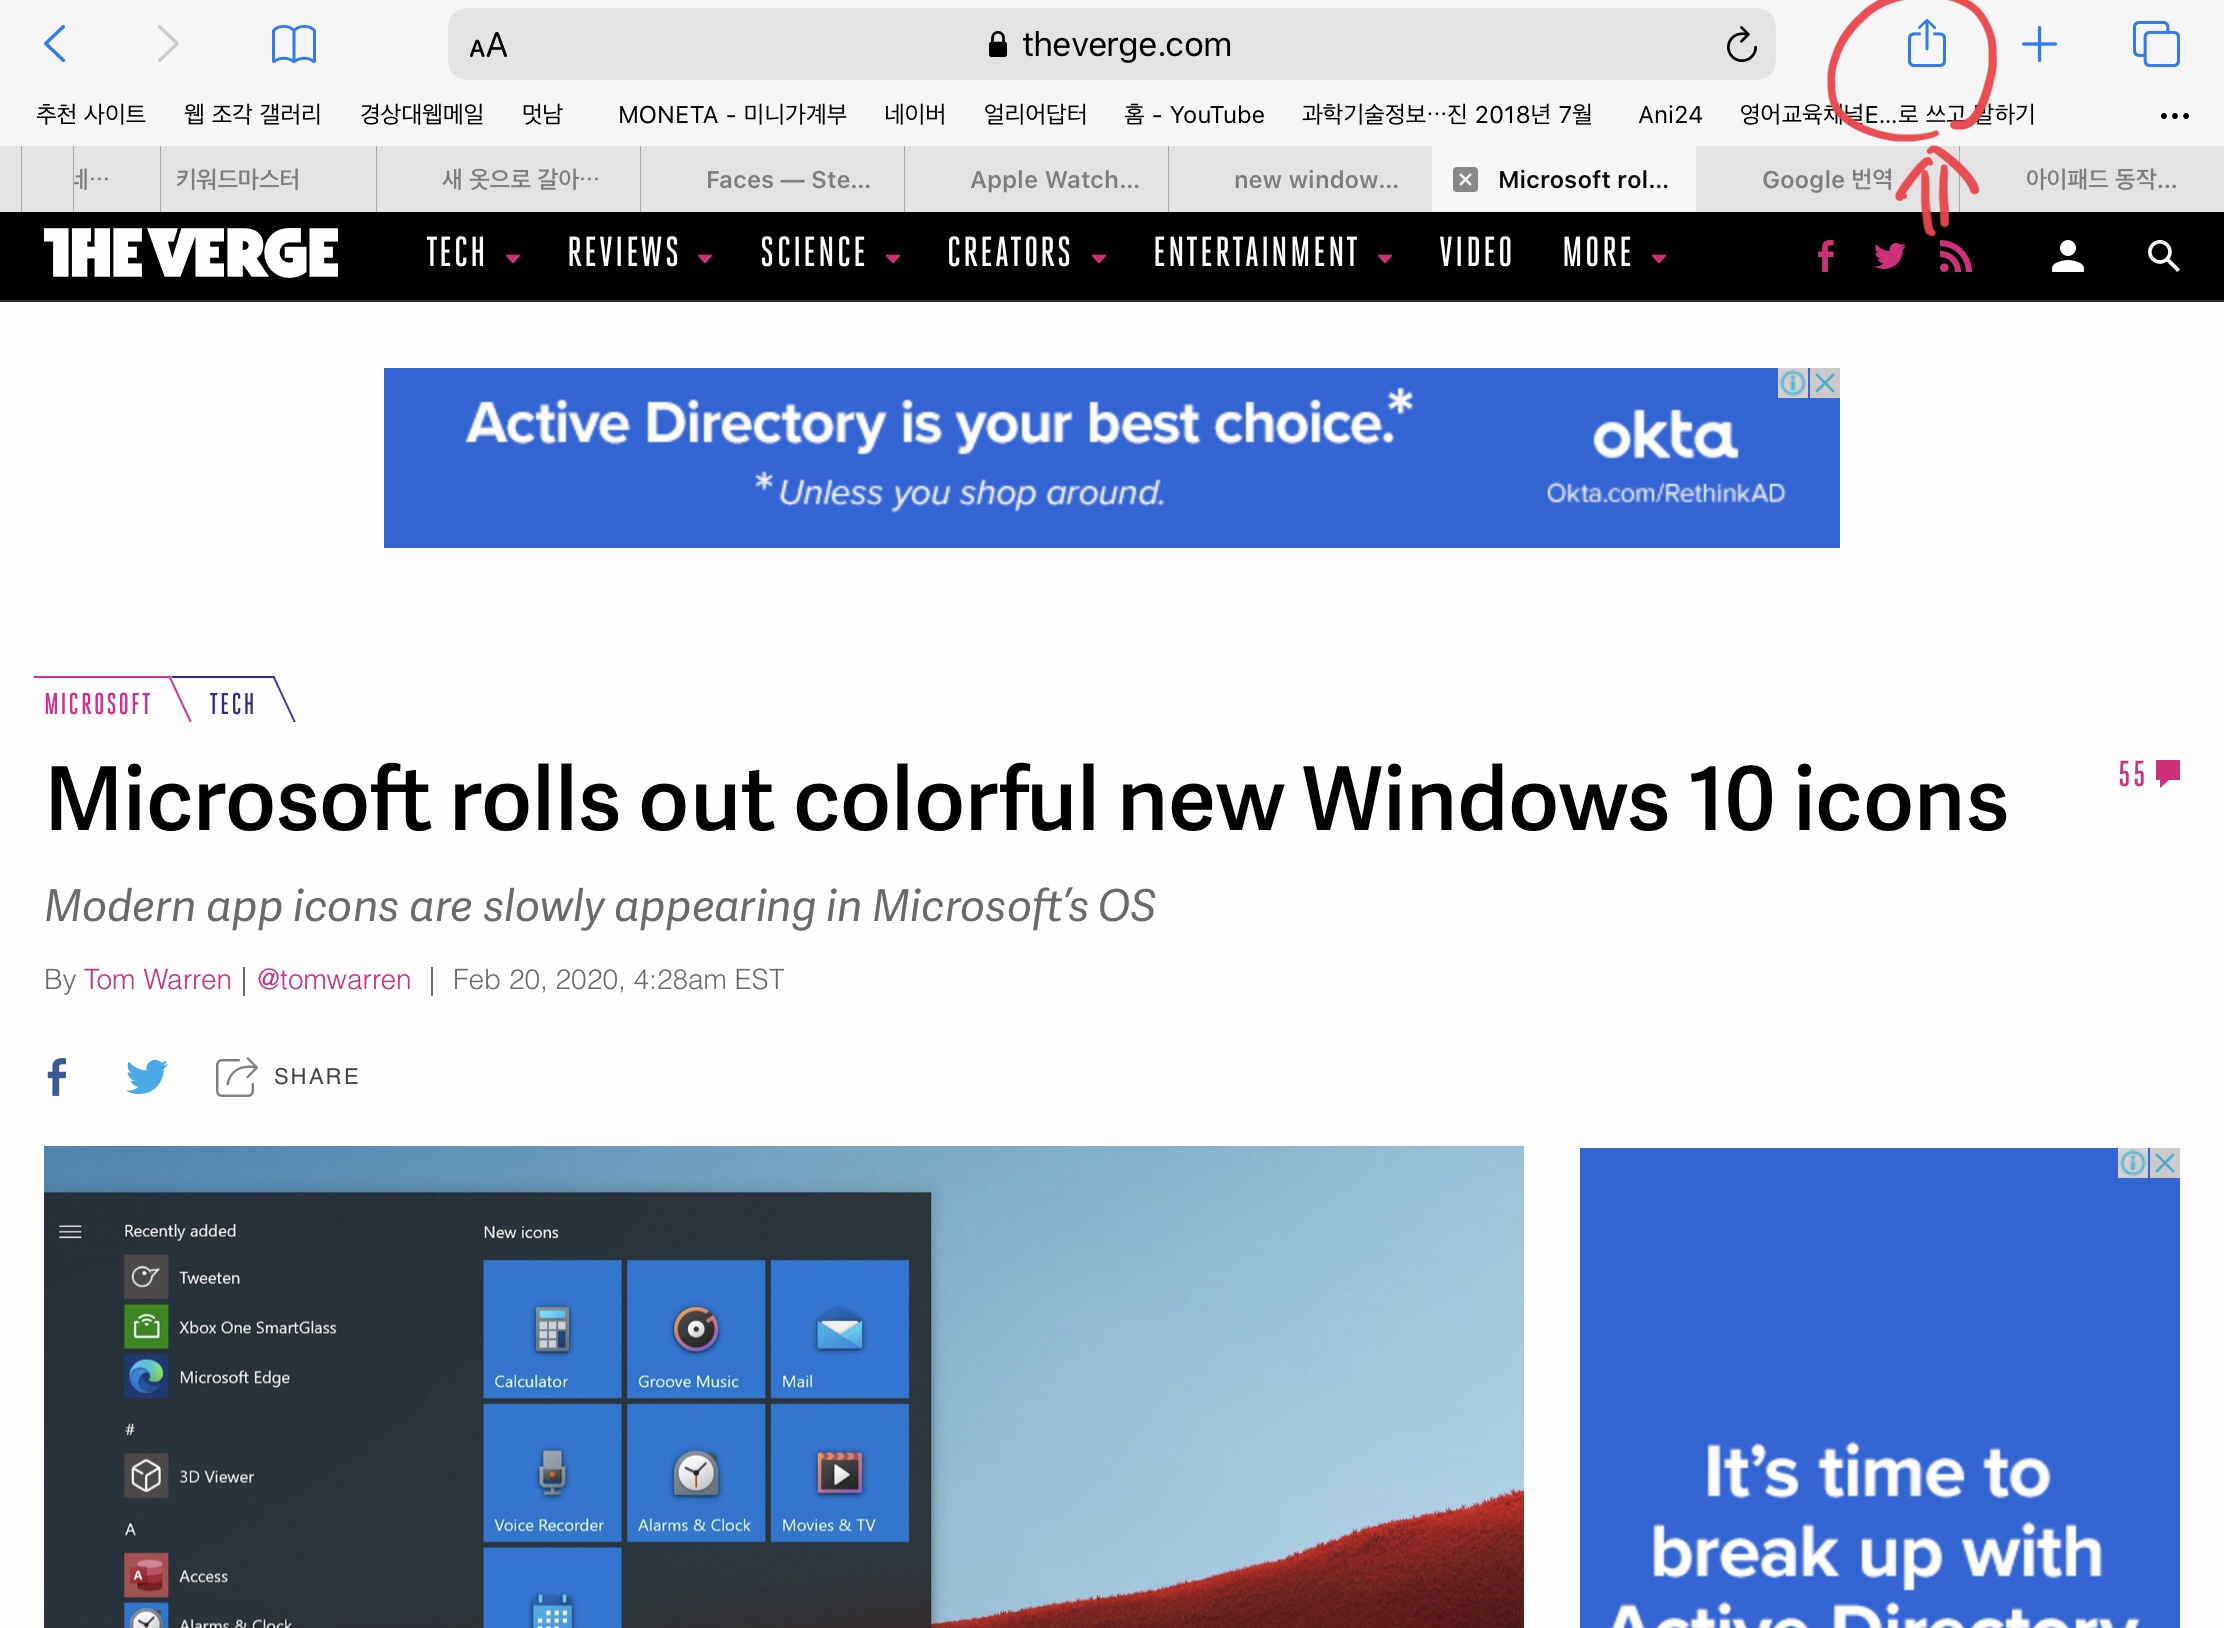
Task: Open author Tom Warren's page
Action: click(x=157, y=979)
